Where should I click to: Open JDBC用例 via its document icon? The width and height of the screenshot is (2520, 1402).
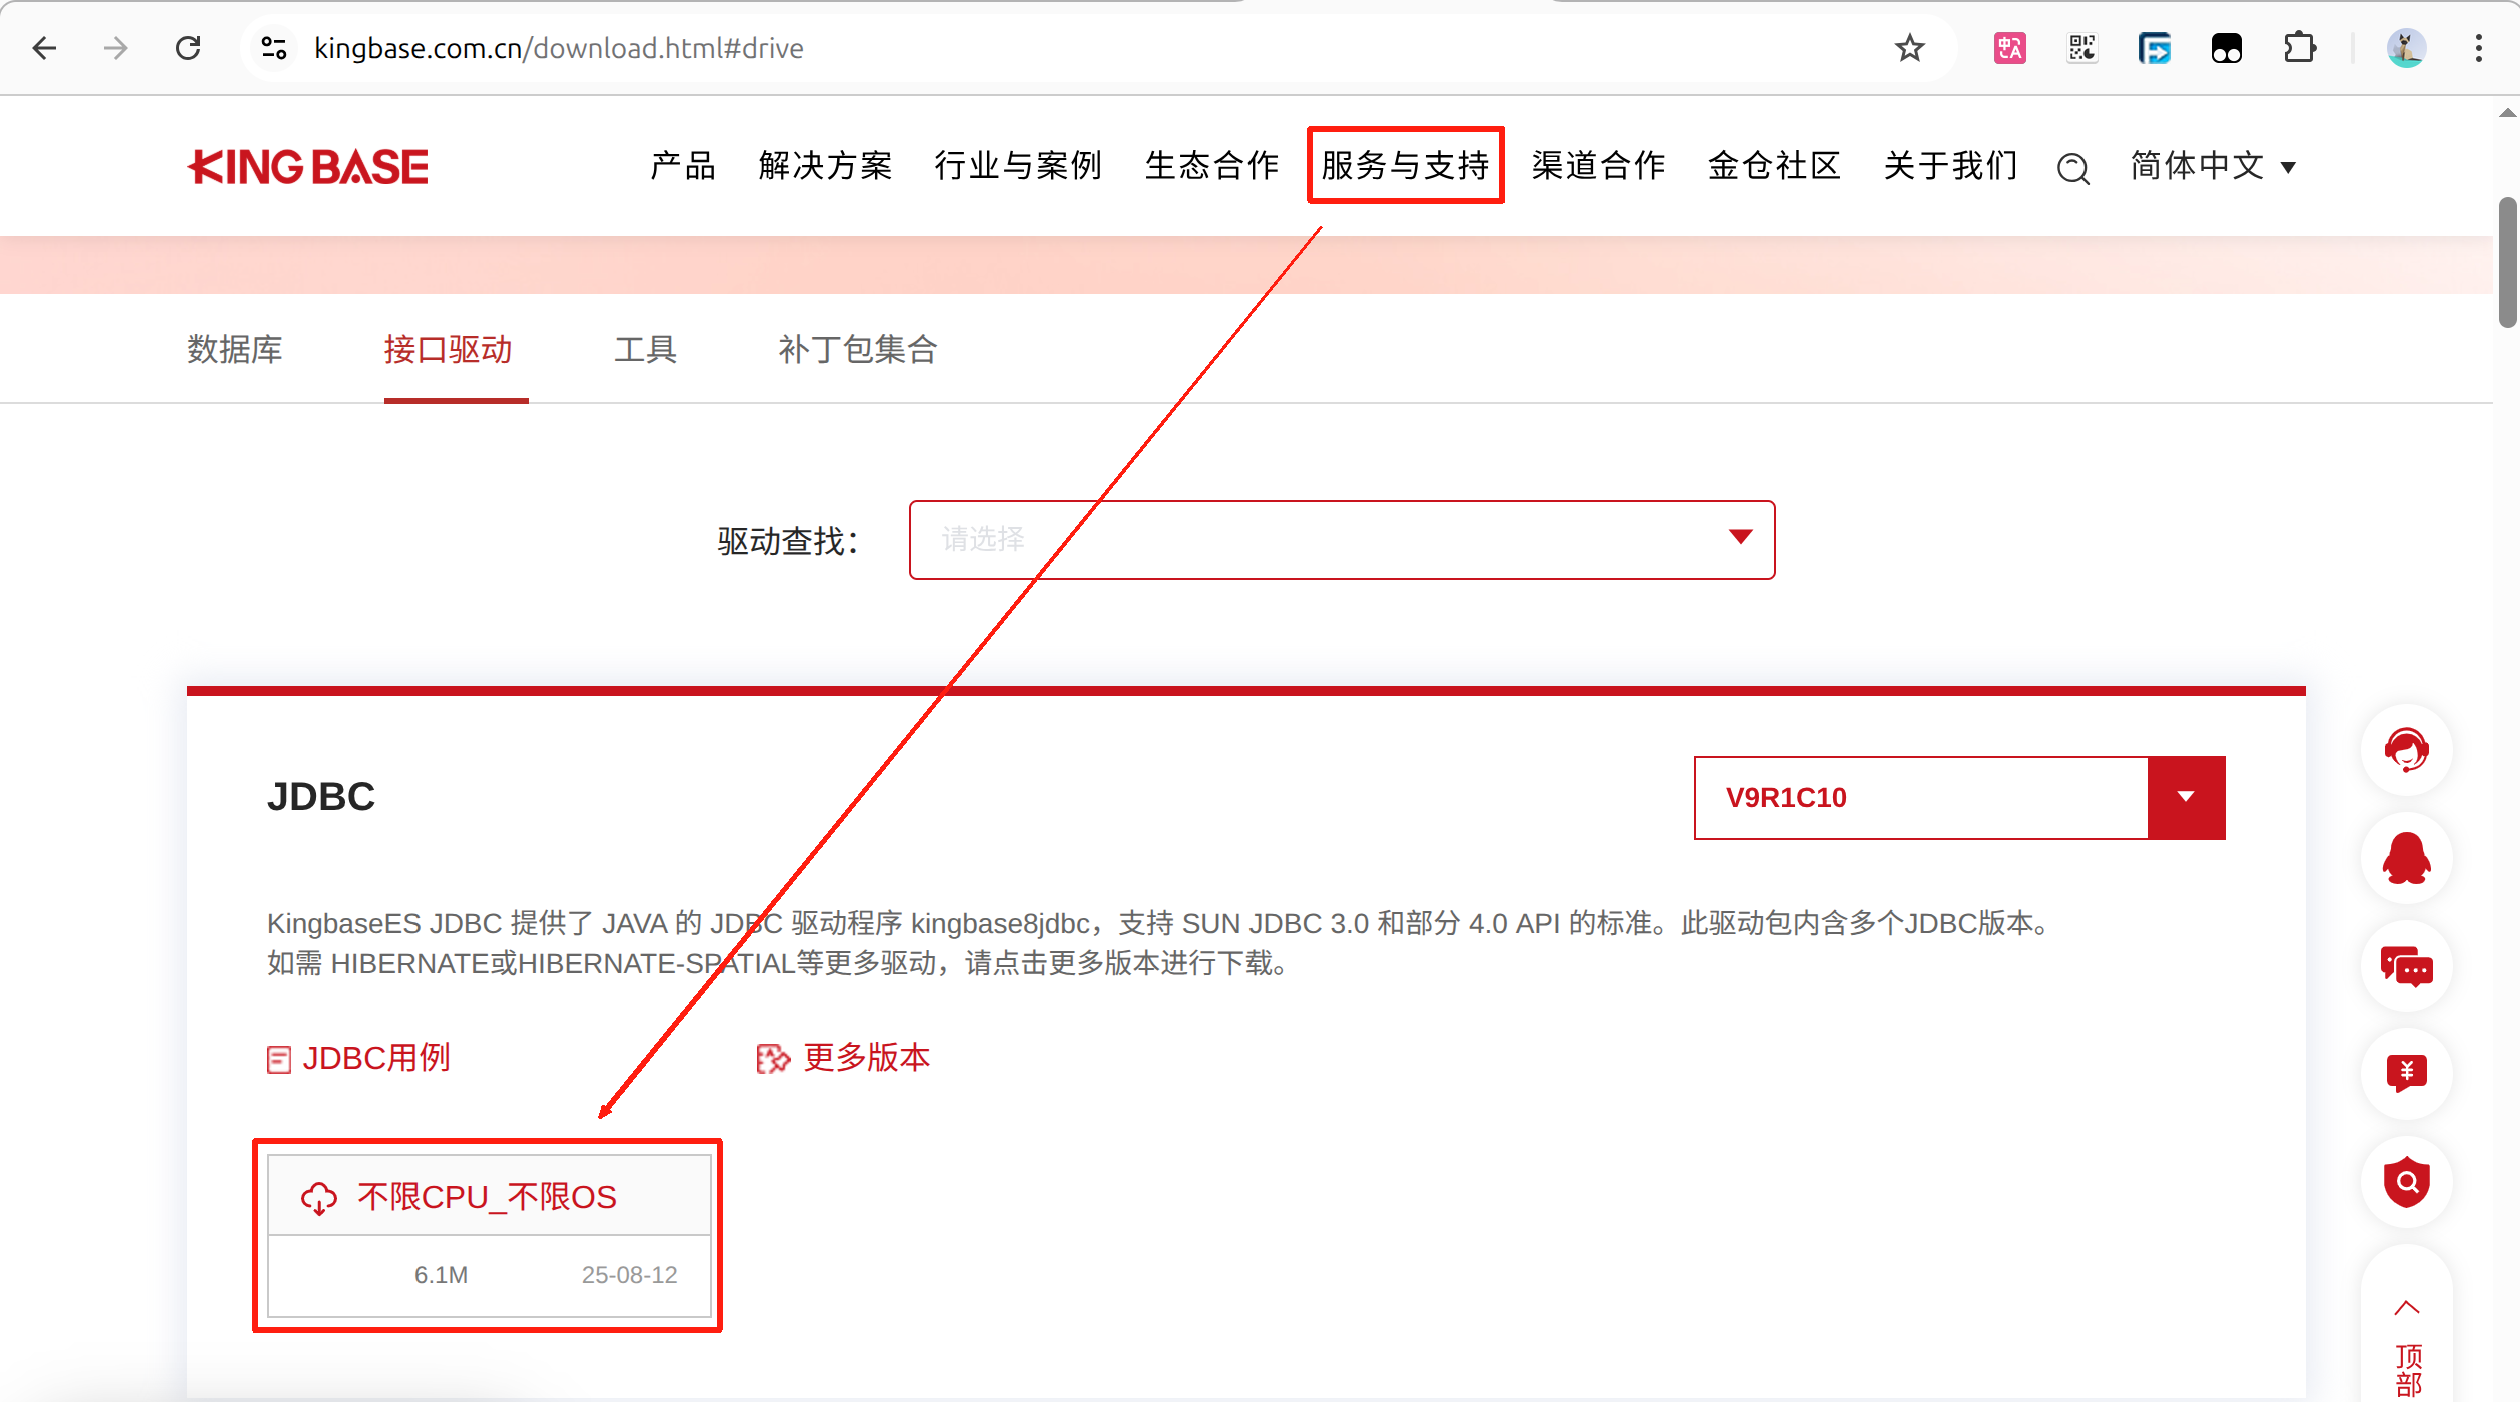(279, 1058)
